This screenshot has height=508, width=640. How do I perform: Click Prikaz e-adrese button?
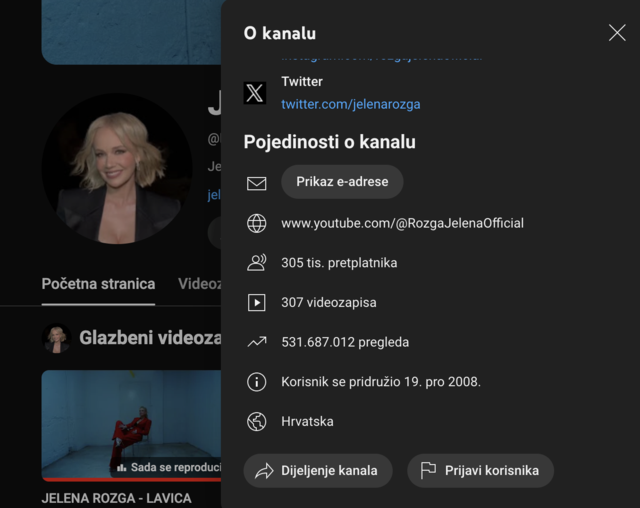pos(342,182)
